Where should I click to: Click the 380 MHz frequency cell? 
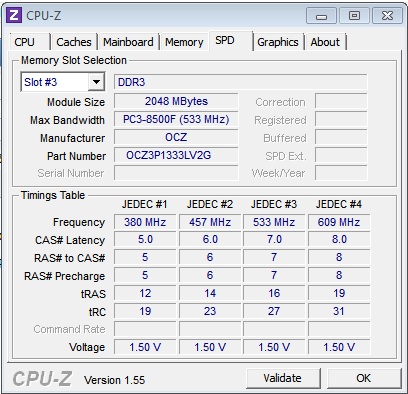[x=145, y=222]
